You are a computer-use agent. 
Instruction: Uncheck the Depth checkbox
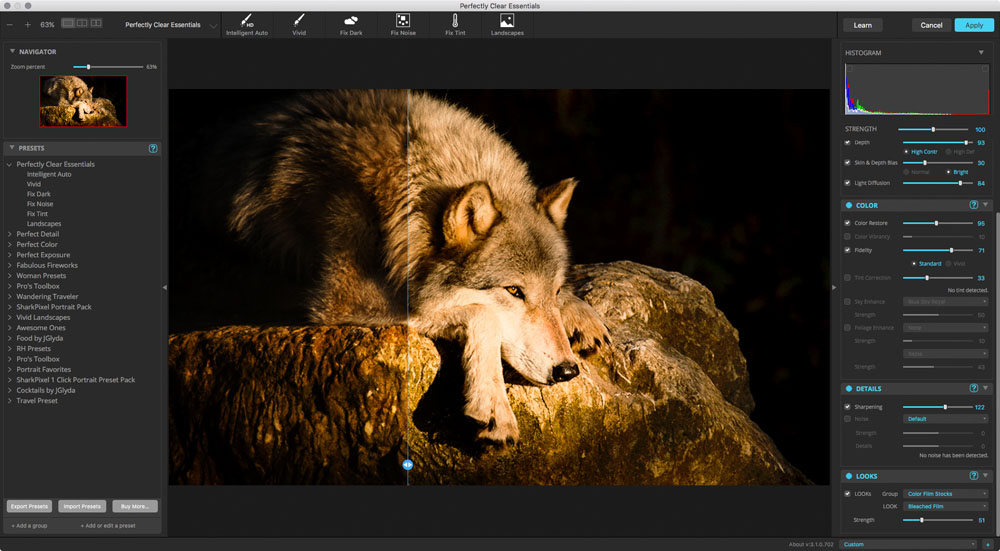click(x=847, y=143)
